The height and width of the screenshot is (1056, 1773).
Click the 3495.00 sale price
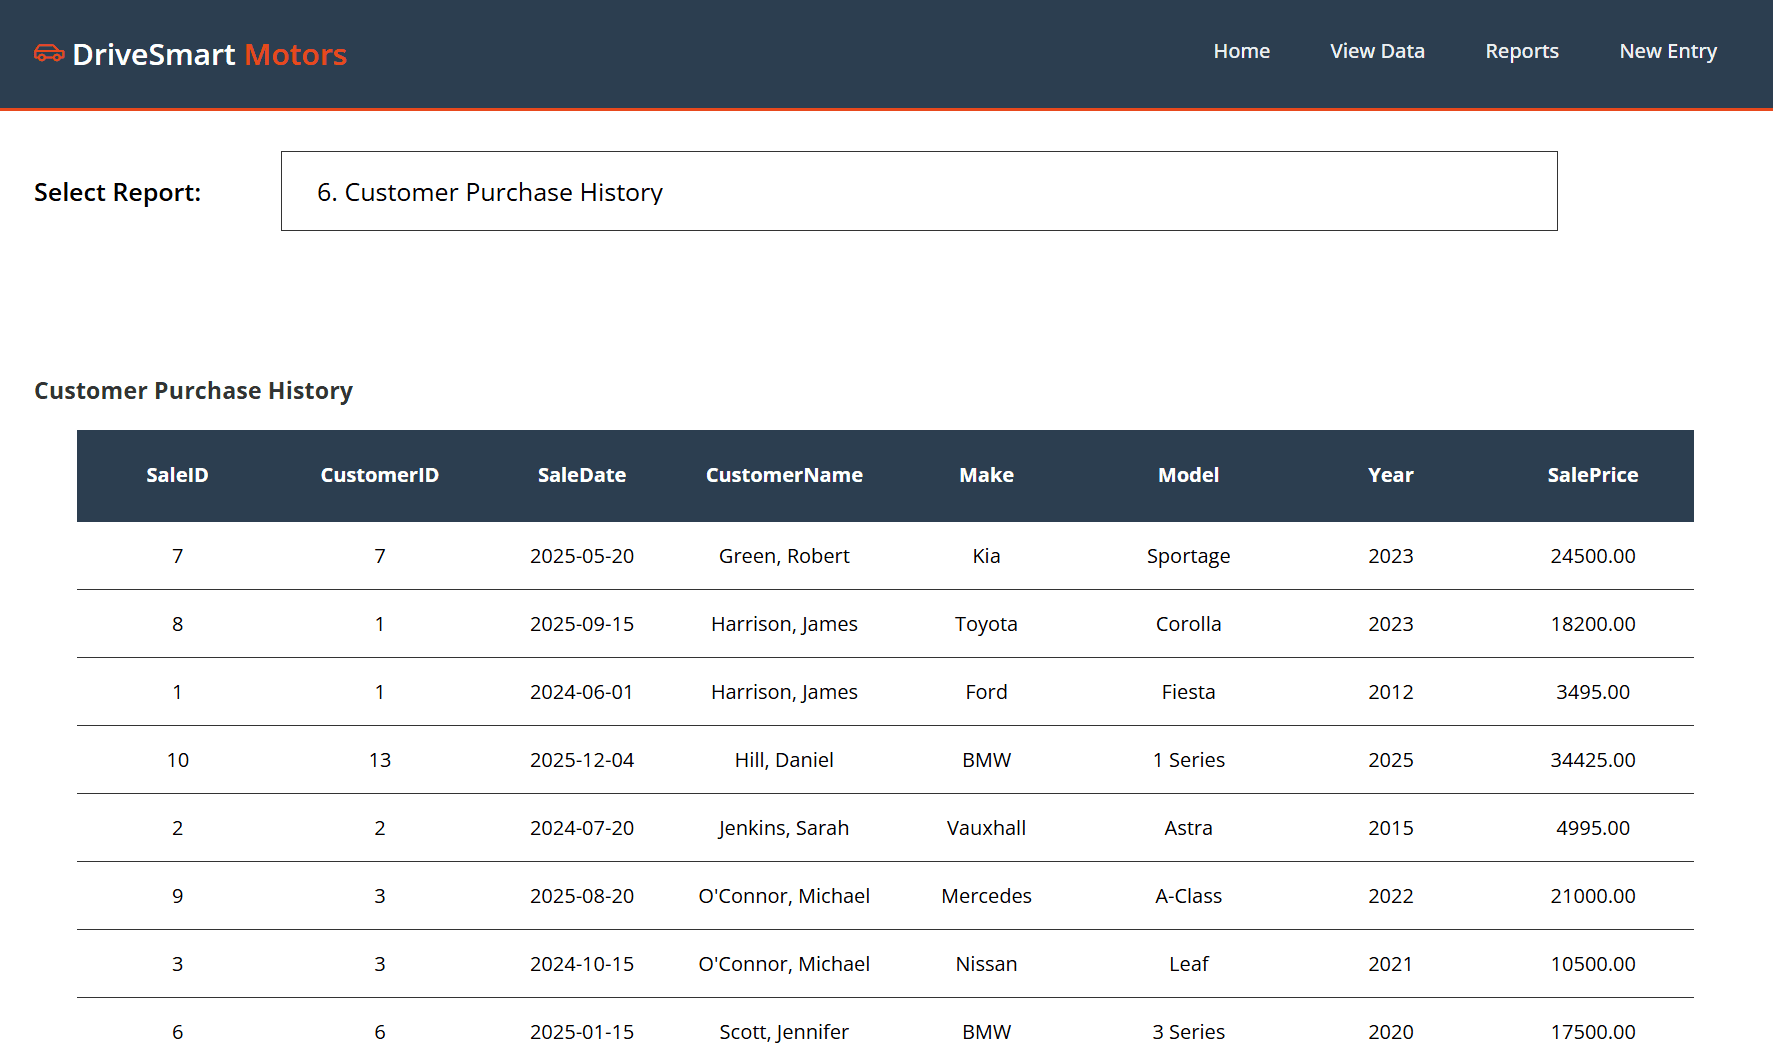1593,692
